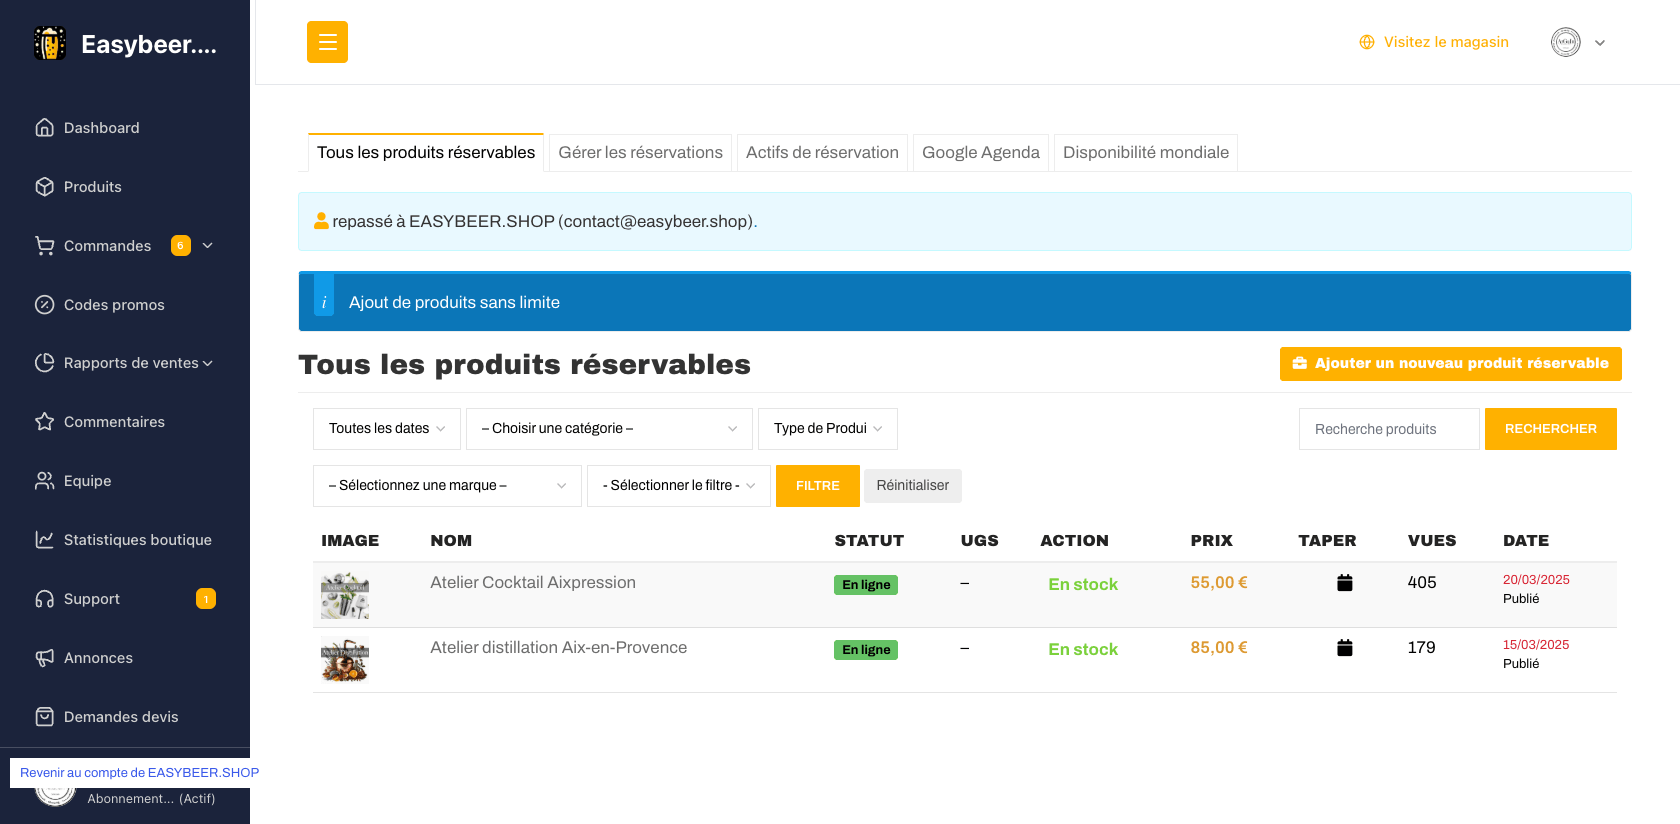
Task: Expand the Sélectionnez une marque dropdown
Action: (x=446, y=486)
